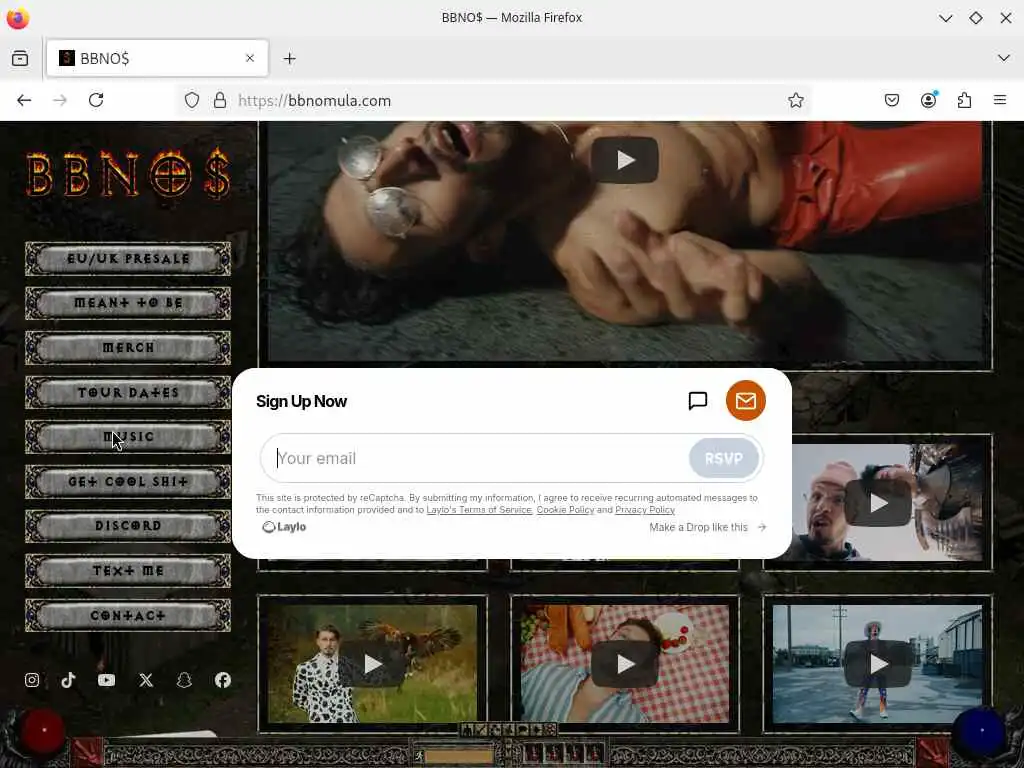Open the TOUR DATES menu button
Screen dimensions: 1024x768
[x=128, y=392]
